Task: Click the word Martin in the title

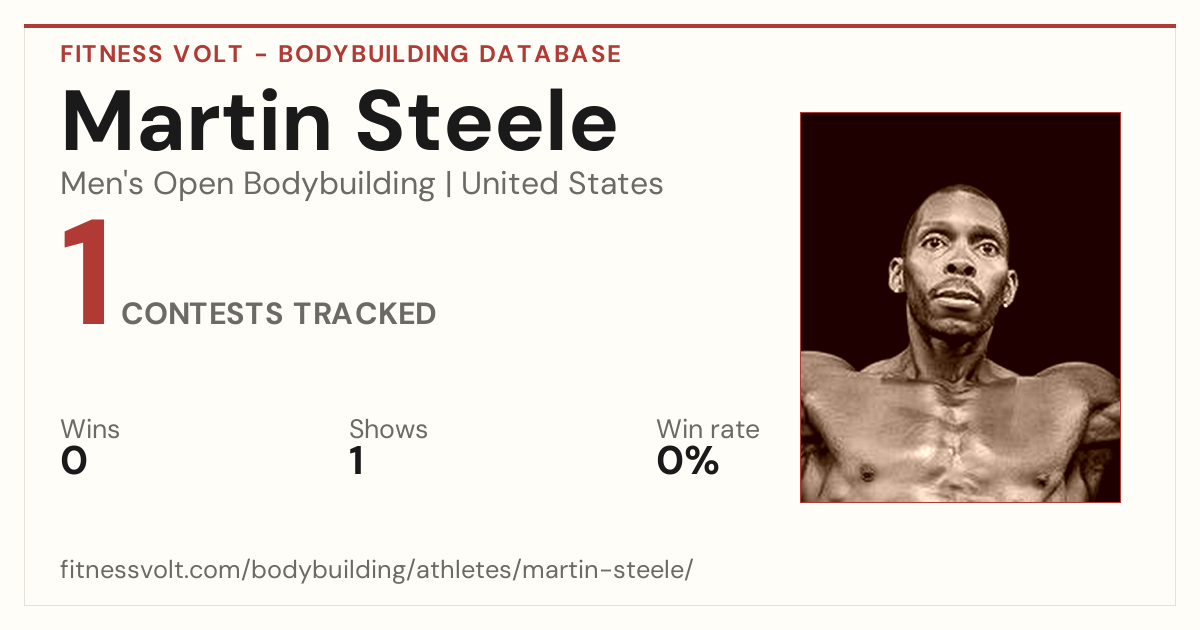Action: point(197,121)
